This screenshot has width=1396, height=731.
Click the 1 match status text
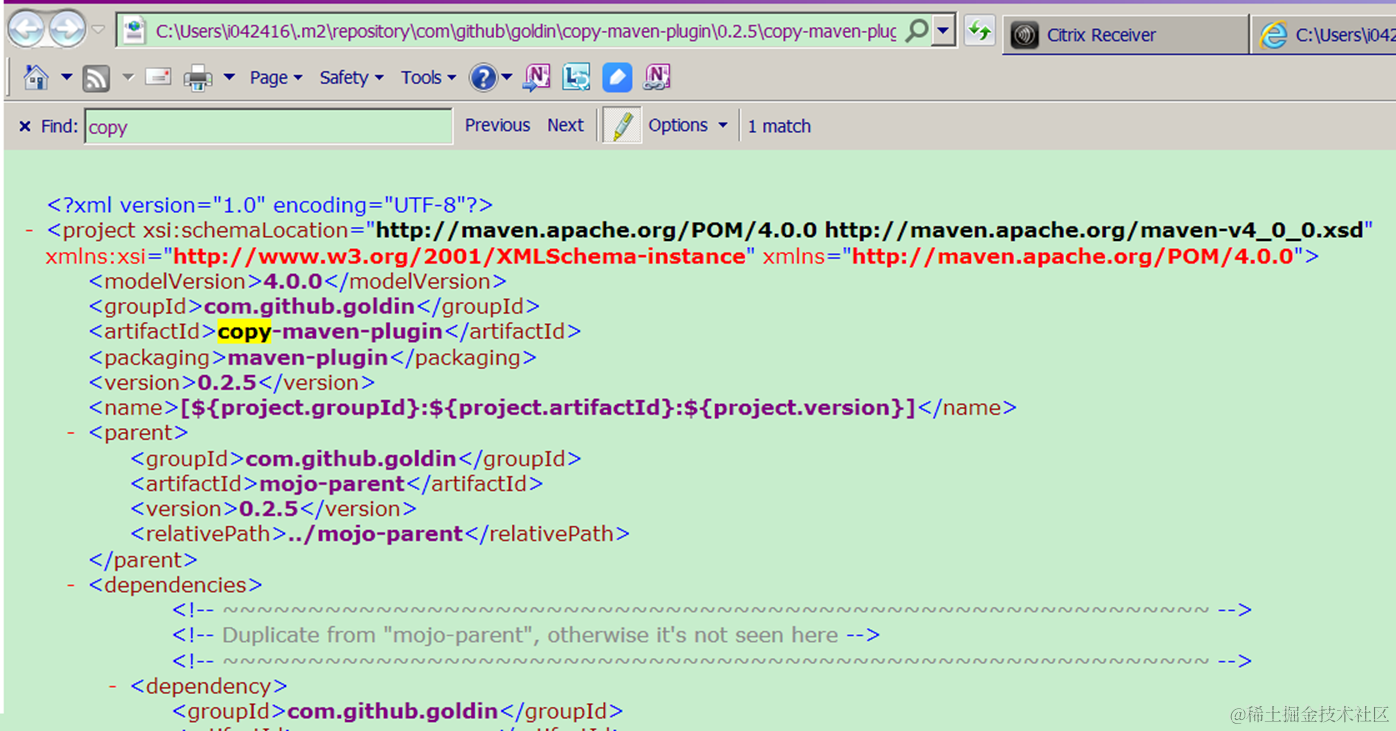click(x=779, y=126)
